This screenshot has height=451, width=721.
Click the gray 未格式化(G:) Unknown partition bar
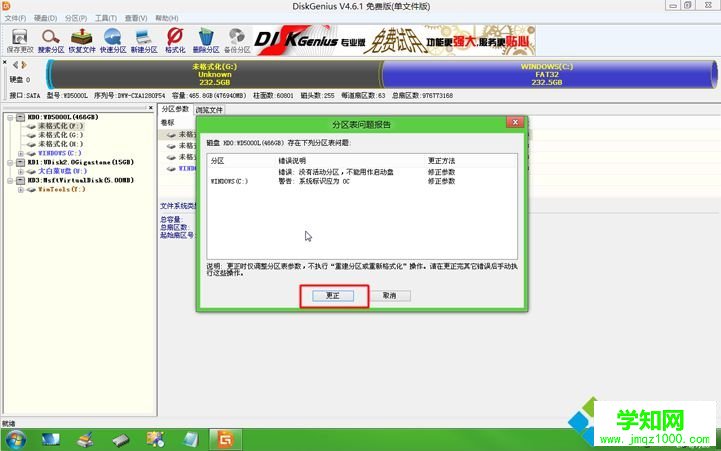click(215, 74)
